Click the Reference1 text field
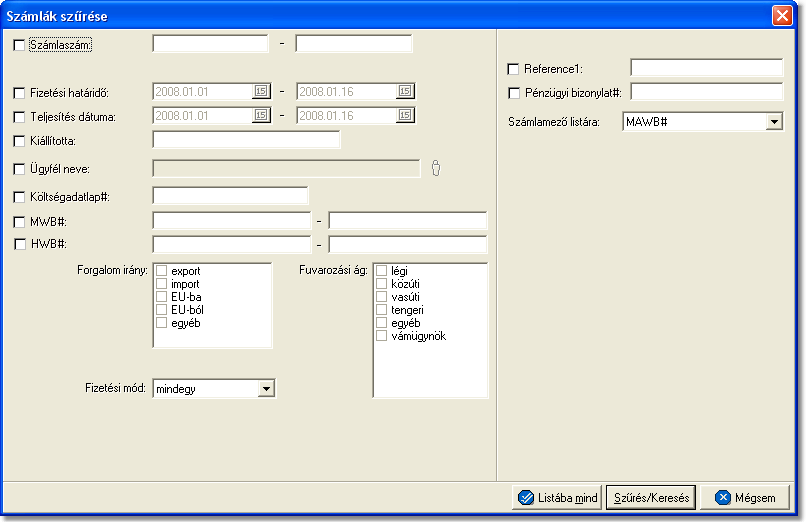The width and height of the screenshot is (806, 524). (707, 67)
